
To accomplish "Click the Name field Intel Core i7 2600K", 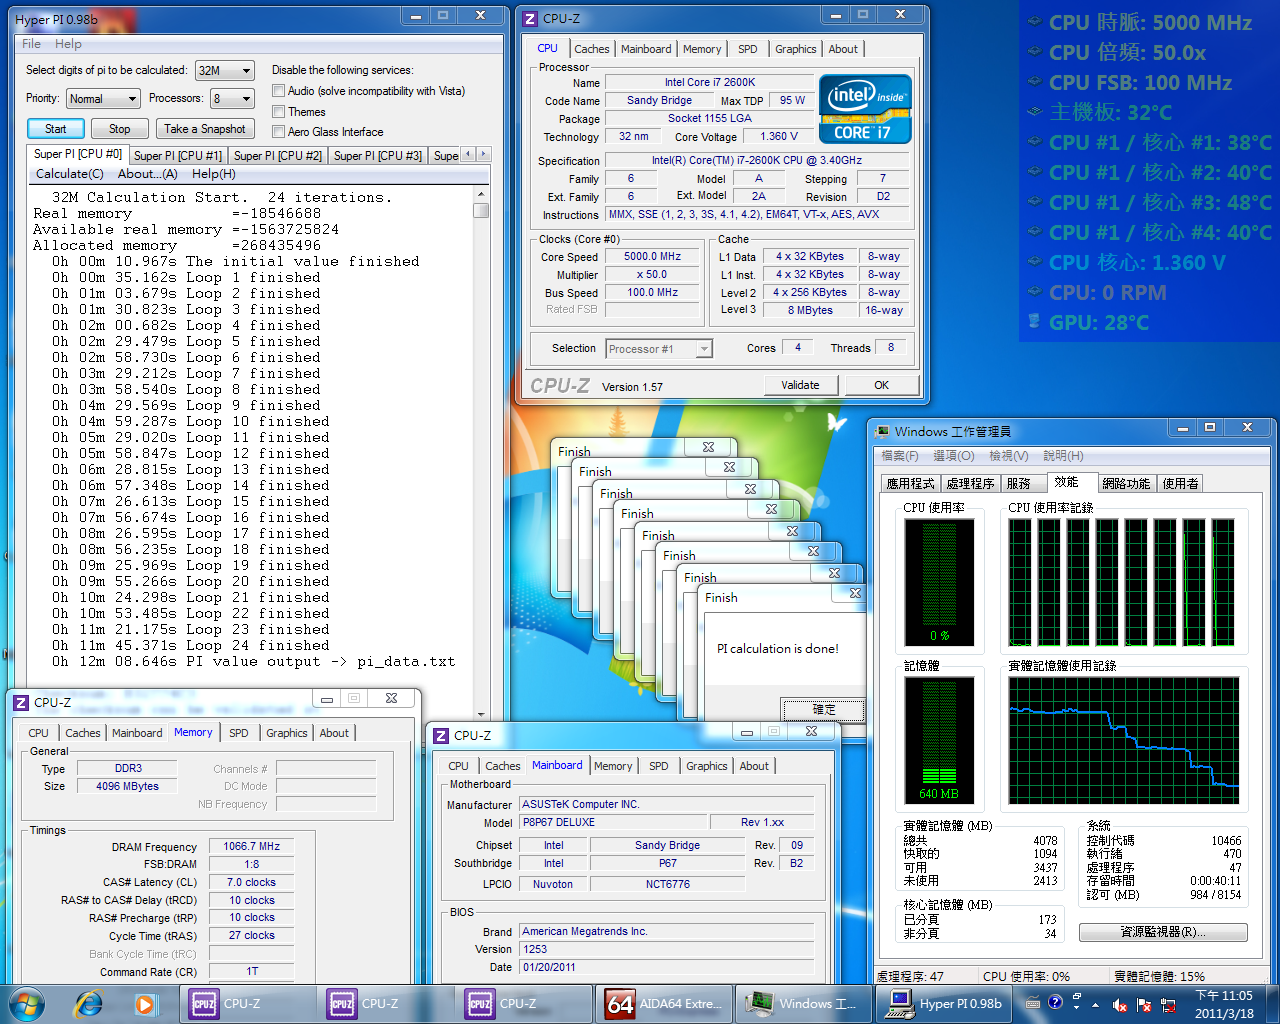I will point(710,82).
